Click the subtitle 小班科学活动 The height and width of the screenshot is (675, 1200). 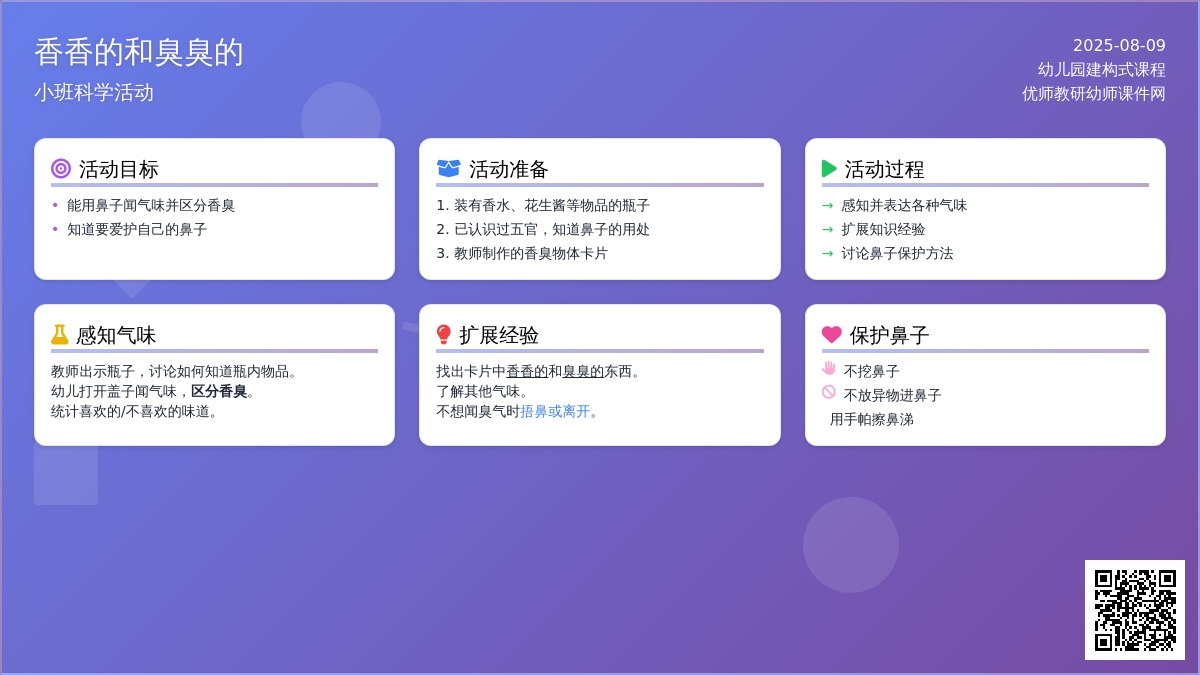pyautogui.click(x=94, y=92)
